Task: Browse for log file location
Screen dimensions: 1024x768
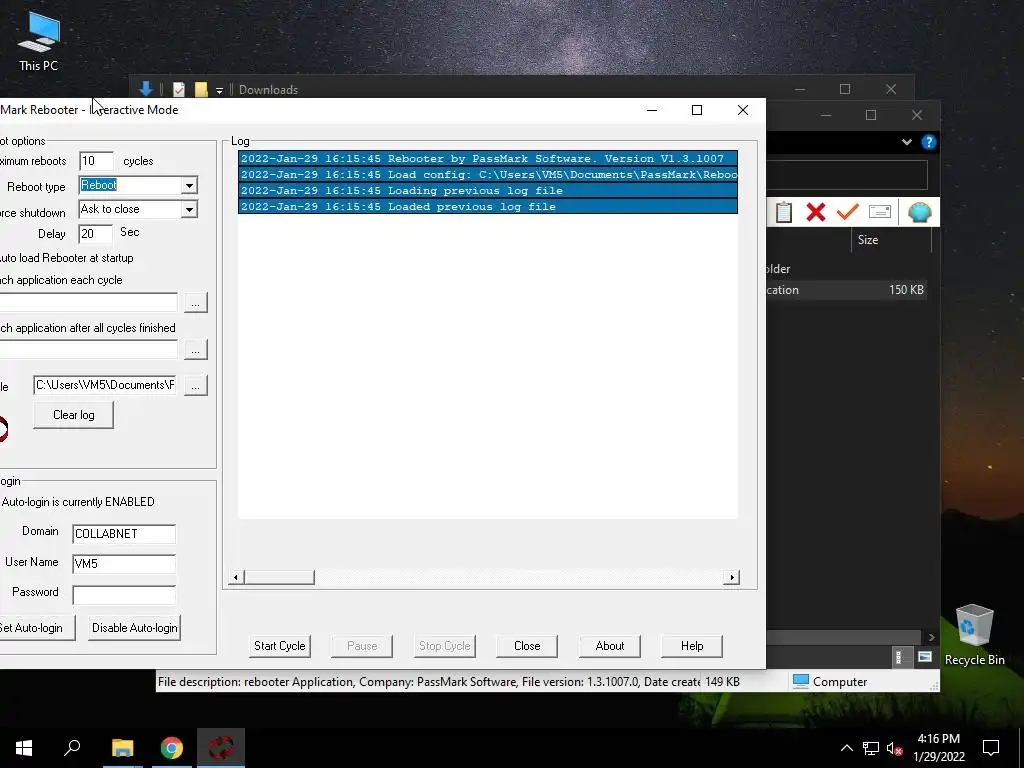Action: pyautogui.click(x=196, y=385)
